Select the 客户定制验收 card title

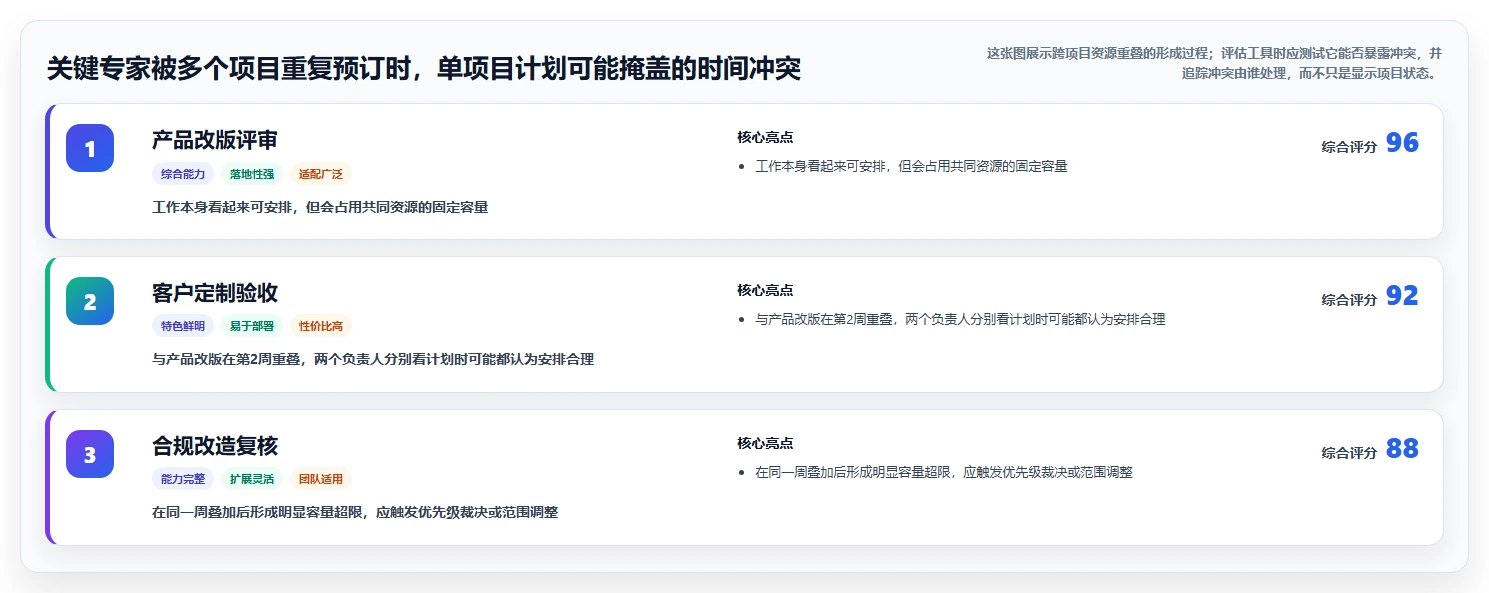click(x=215, y=293)
